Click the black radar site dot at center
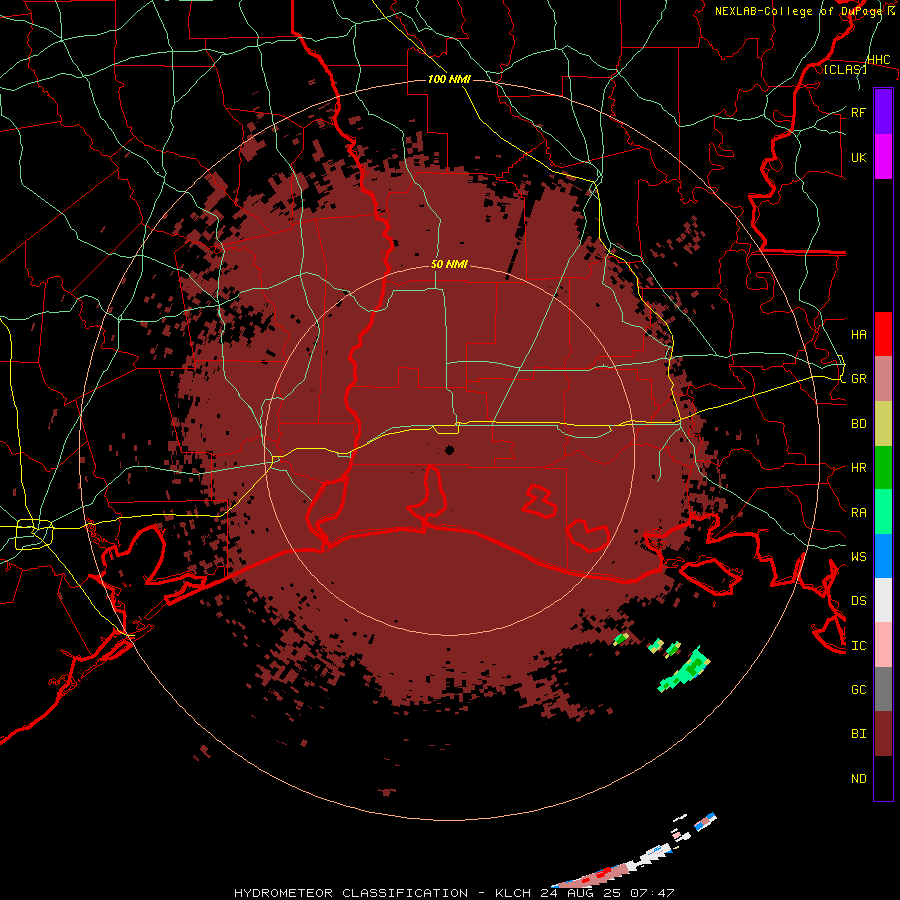This screenshot has height=900, width=900. (449, 451)
